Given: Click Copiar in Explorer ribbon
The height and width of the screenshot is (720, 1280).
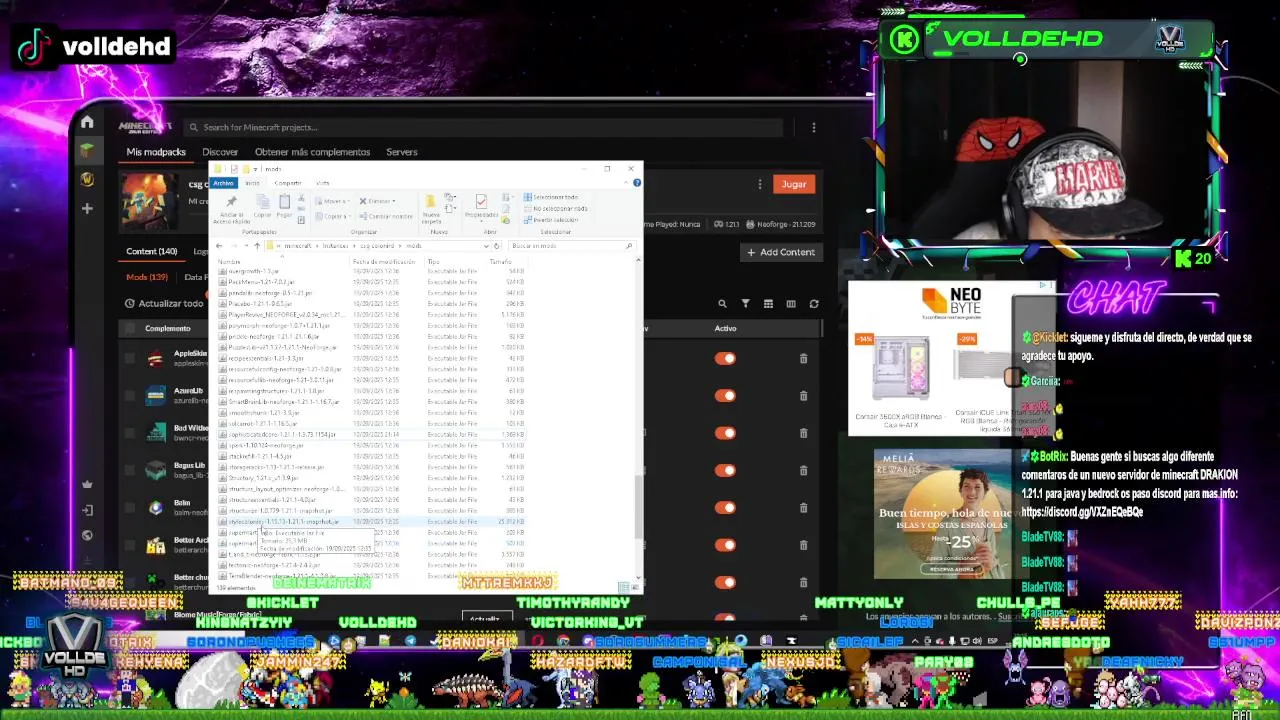Looking at the screenshot, I should pyautogui.click(x=263, y=205).
